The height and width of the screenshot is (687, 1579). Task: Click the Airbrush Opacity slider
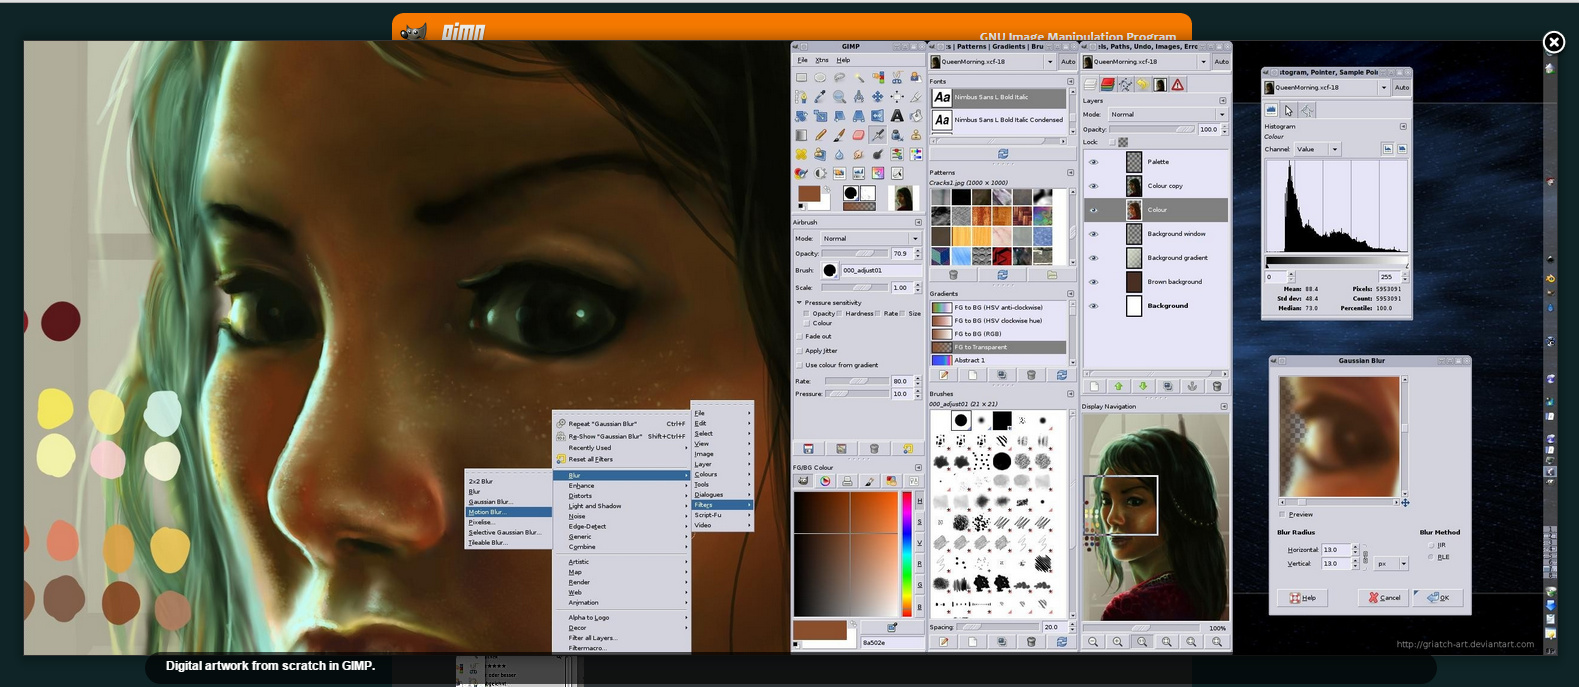pos(855,254)
